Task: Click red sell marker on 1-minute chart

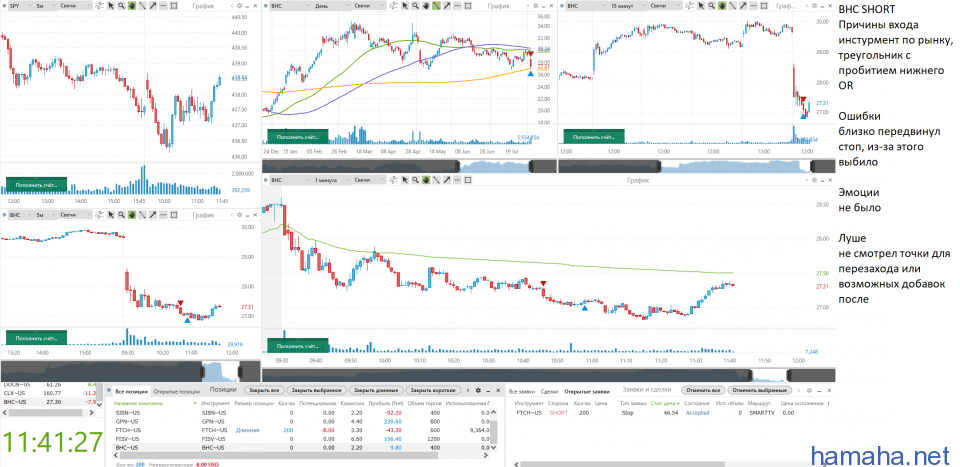Action: 543,283
